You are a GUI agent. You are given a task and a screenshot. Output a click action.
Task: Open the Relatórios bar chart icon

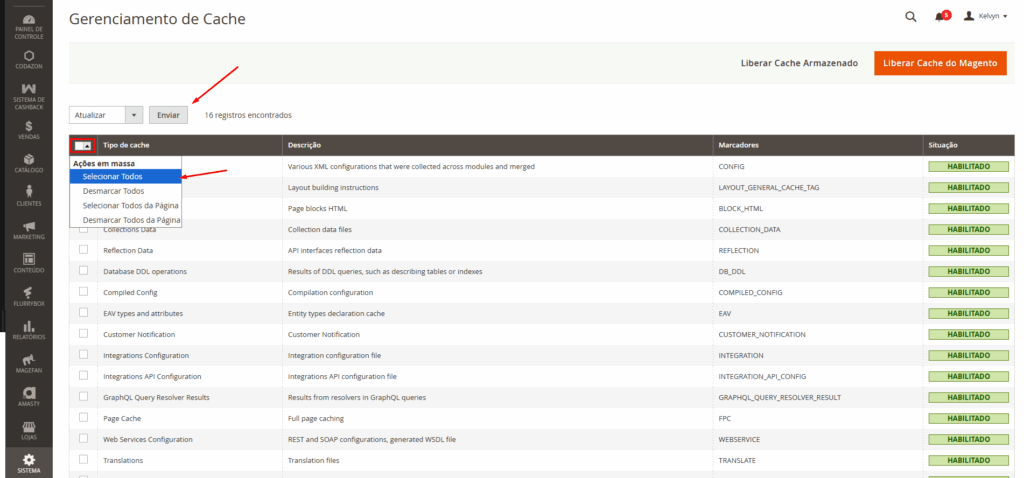point(29,331)
